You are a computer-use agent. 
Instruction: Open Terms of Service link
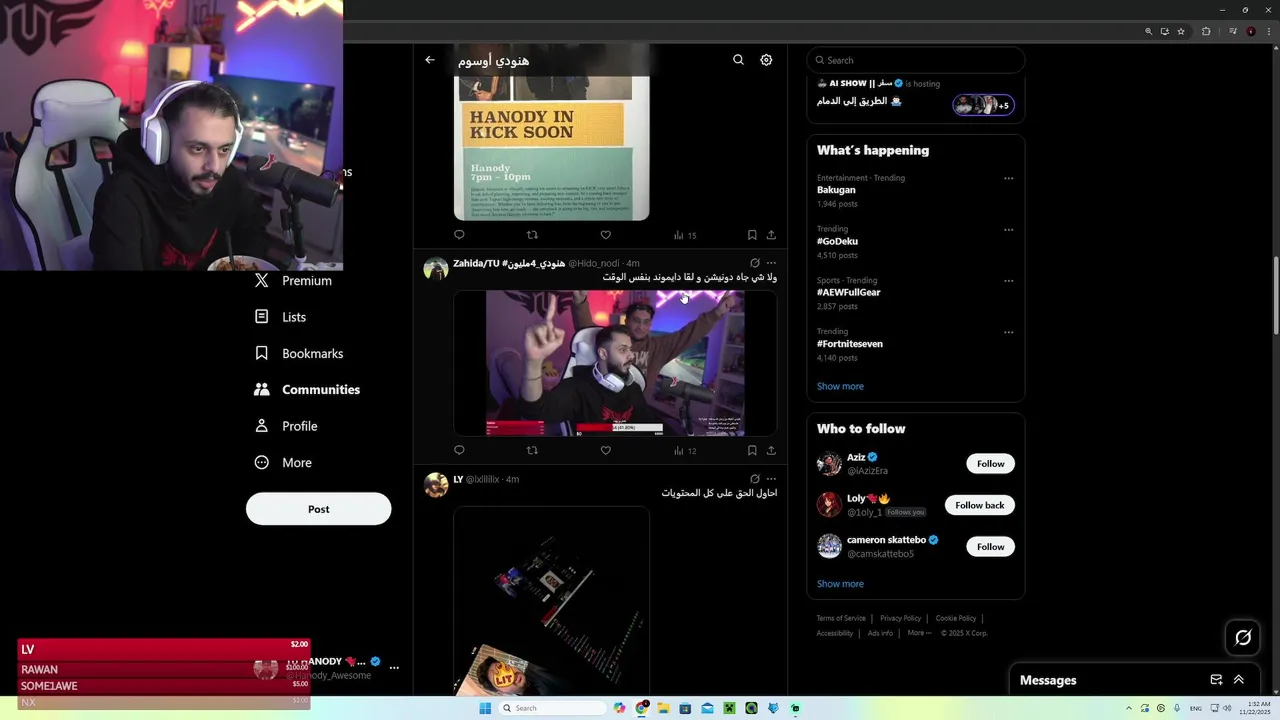click(841, 618)
